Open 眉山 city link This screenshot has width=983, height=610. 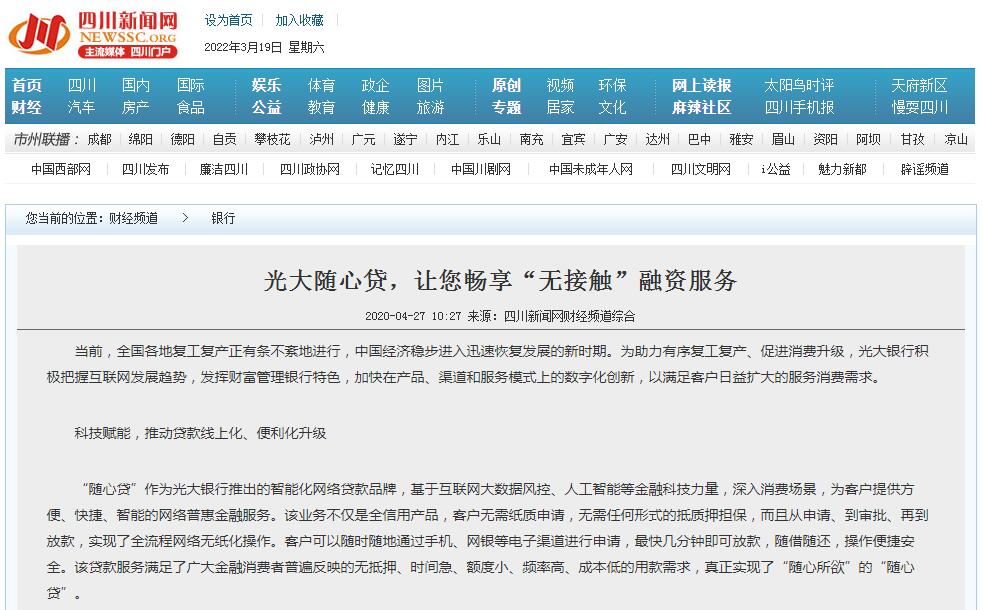783,139
